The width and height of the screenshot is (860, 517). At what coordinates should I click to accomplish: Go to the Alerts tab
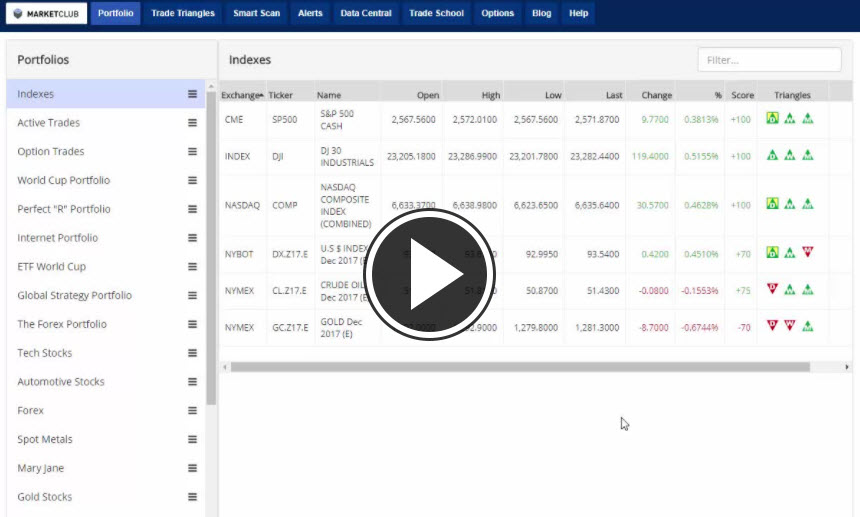click(310, 13)
